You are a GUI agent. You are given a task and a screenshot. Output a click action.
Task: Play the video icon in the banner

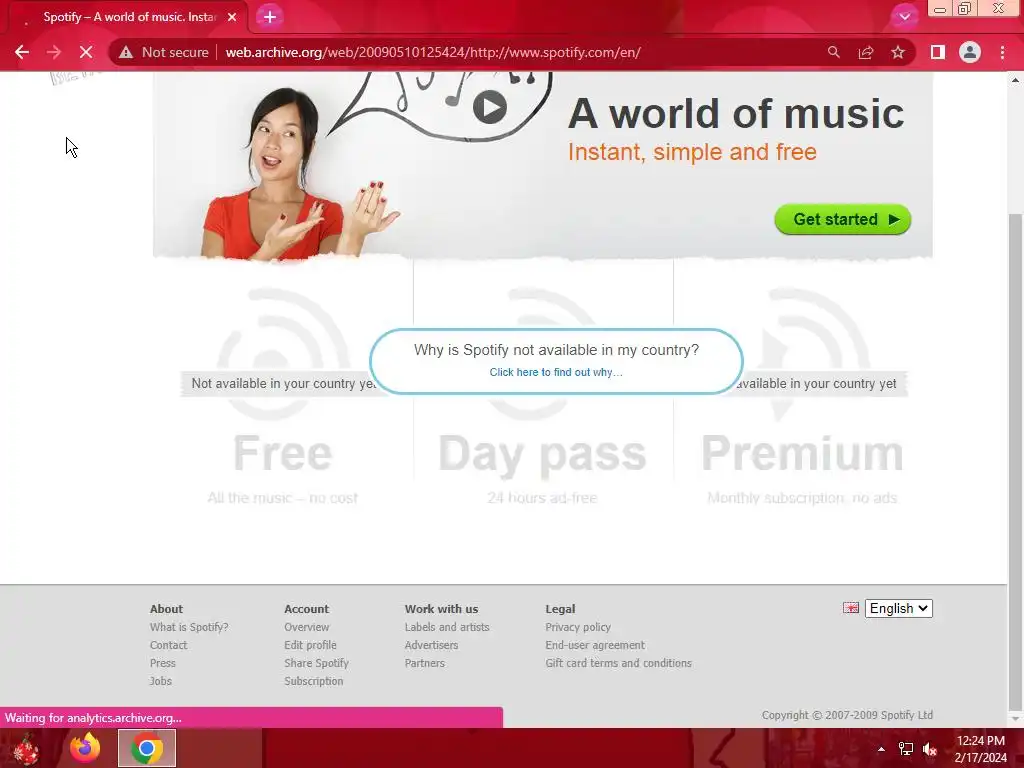490,107
